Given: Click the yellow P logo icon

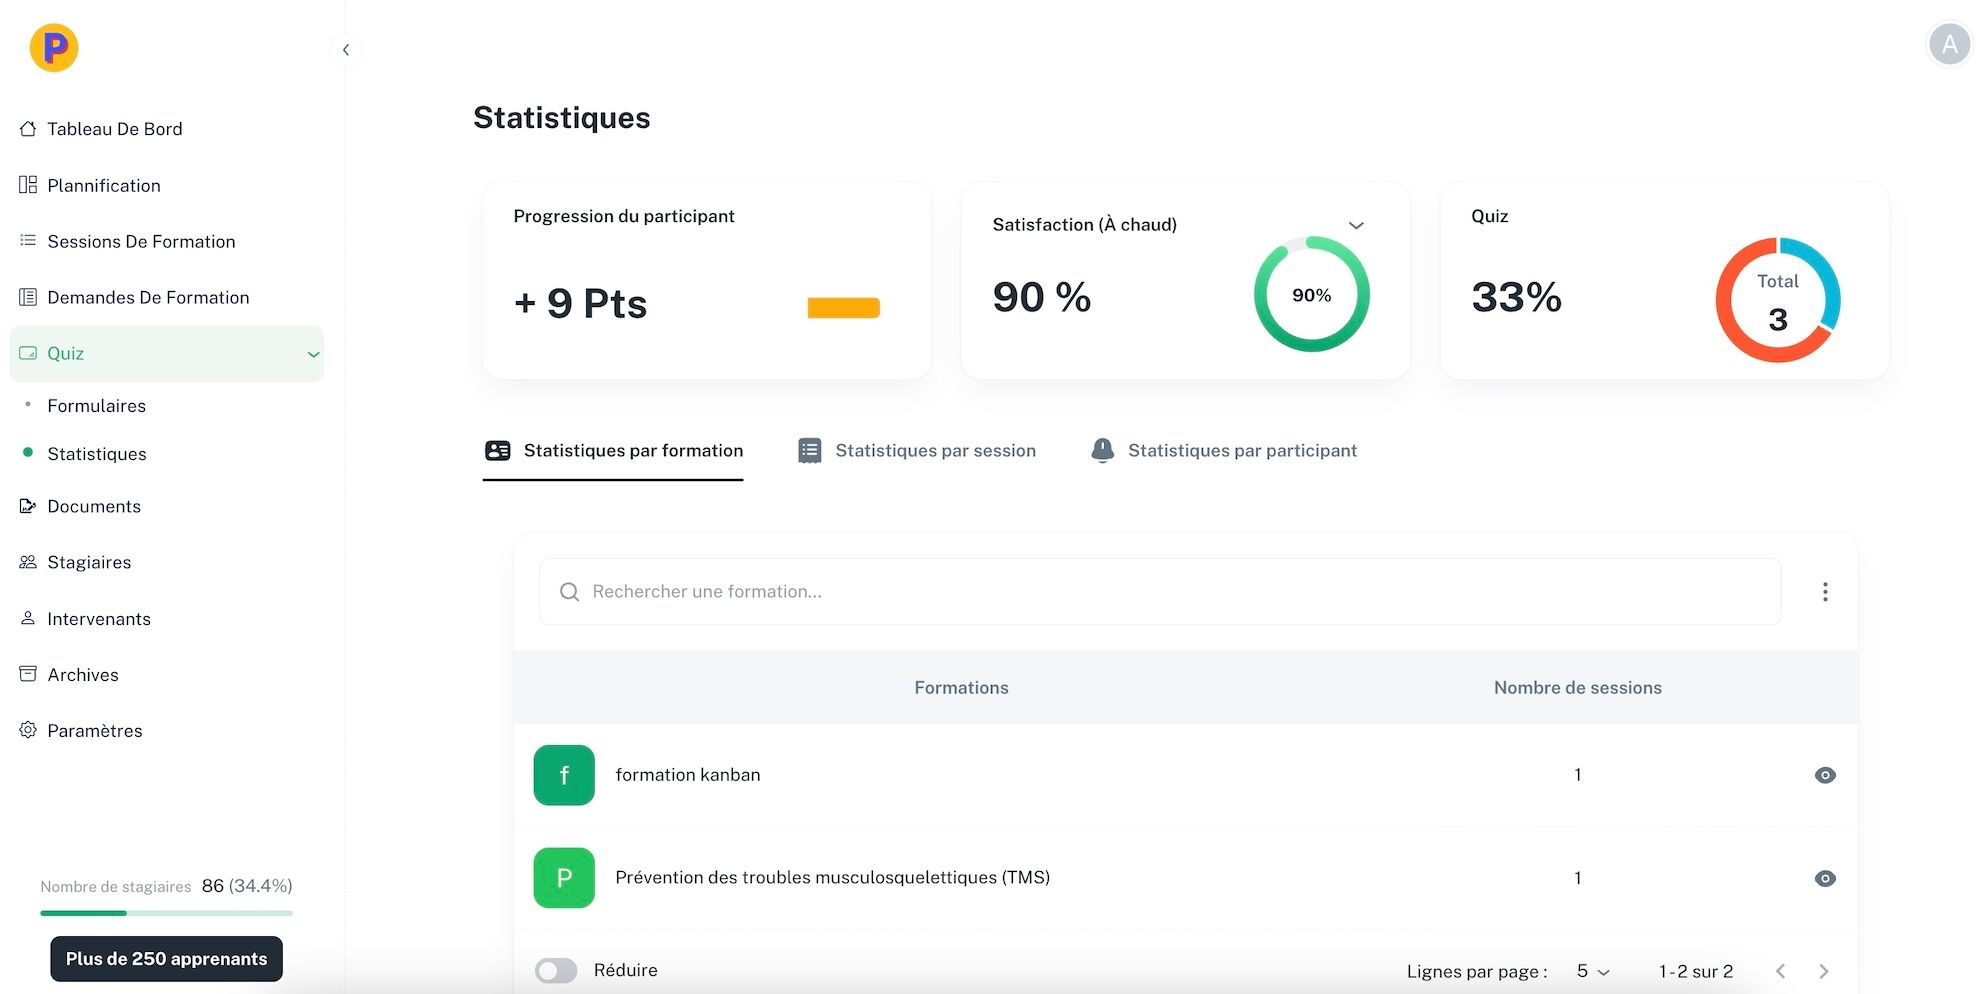Looking at the screenshot, I should point(54,47).
